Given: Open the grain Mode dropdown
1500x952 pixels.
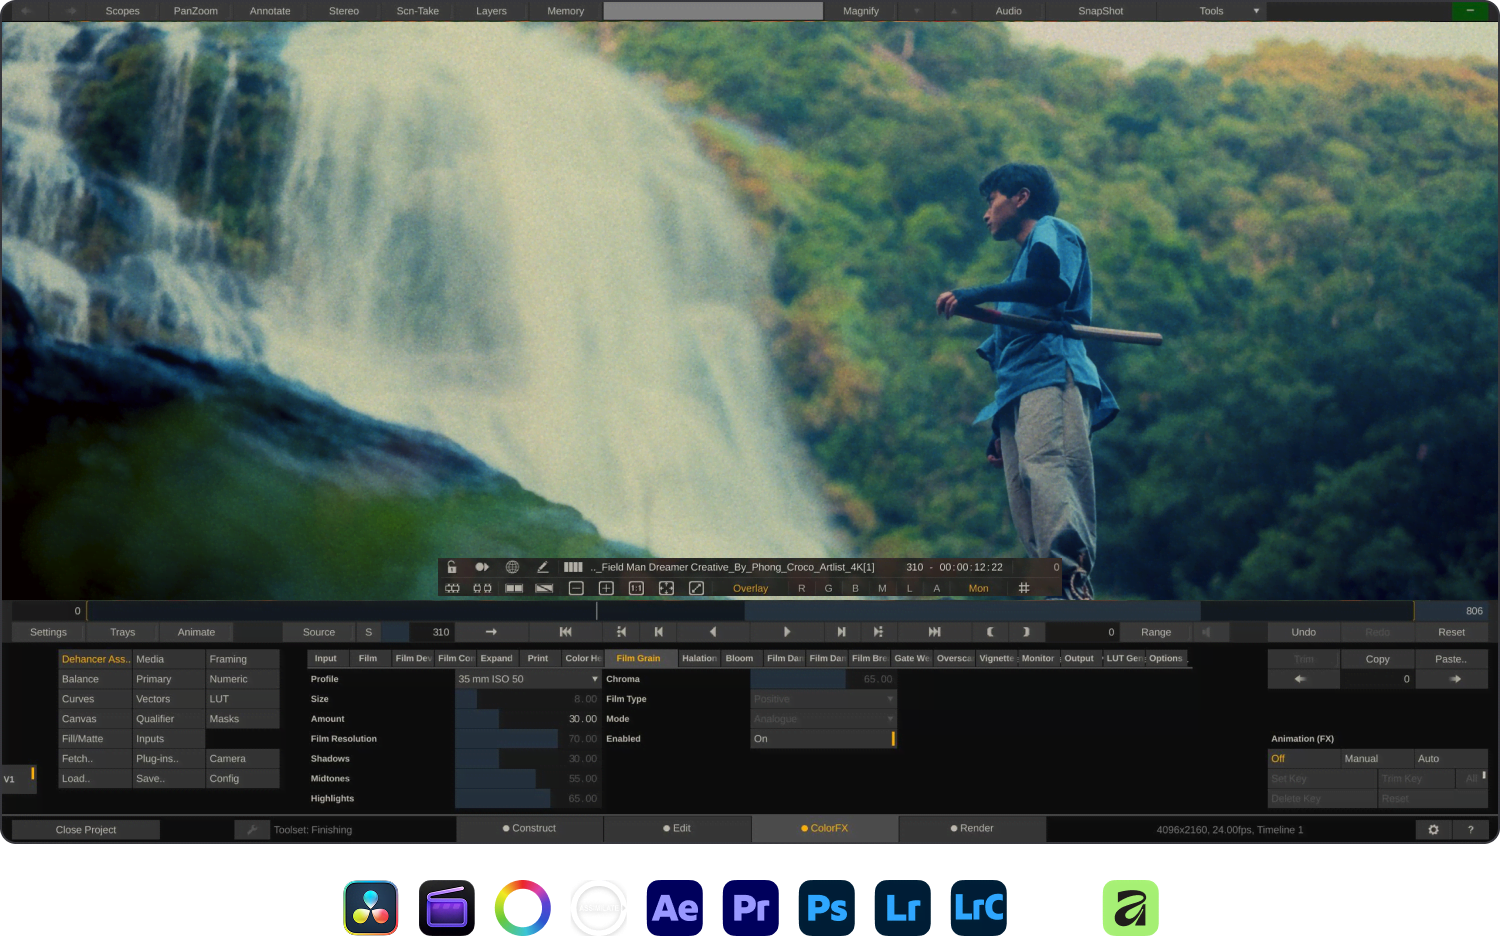Looking at the screenshot, I should pyautogui.click(x=823, y=719).
